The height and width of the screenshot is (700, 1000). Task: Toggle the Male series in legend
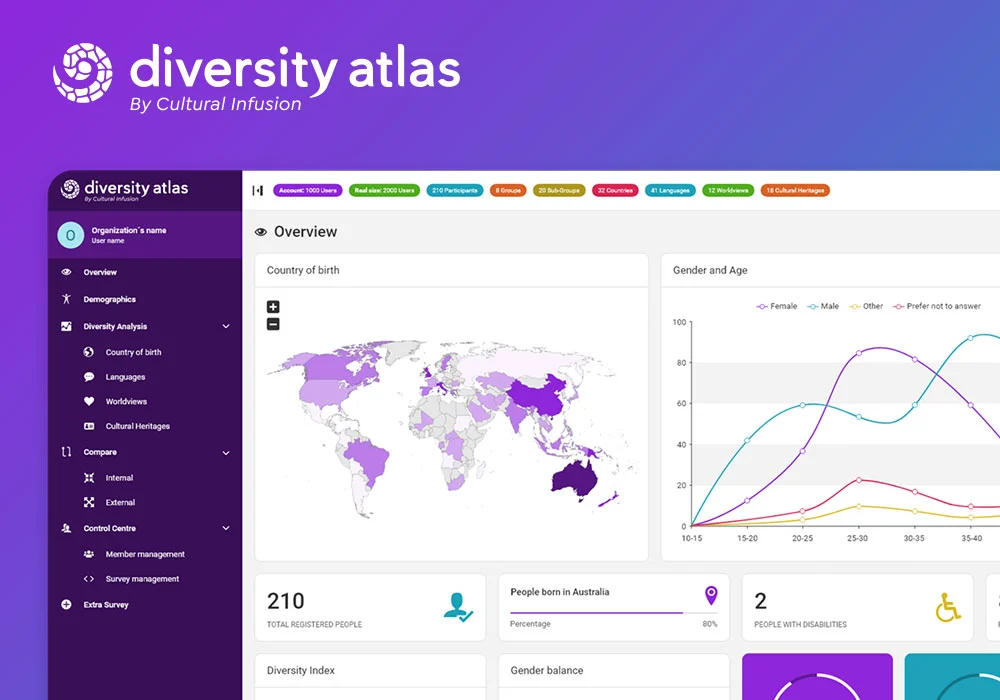click(823, 307)
